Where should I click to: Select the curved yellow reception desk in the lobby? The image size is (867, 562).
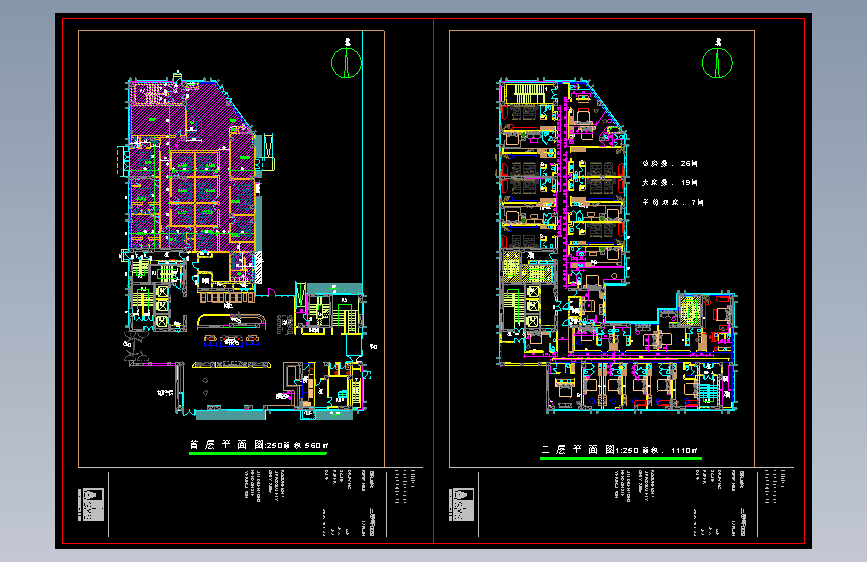point(231,322)
